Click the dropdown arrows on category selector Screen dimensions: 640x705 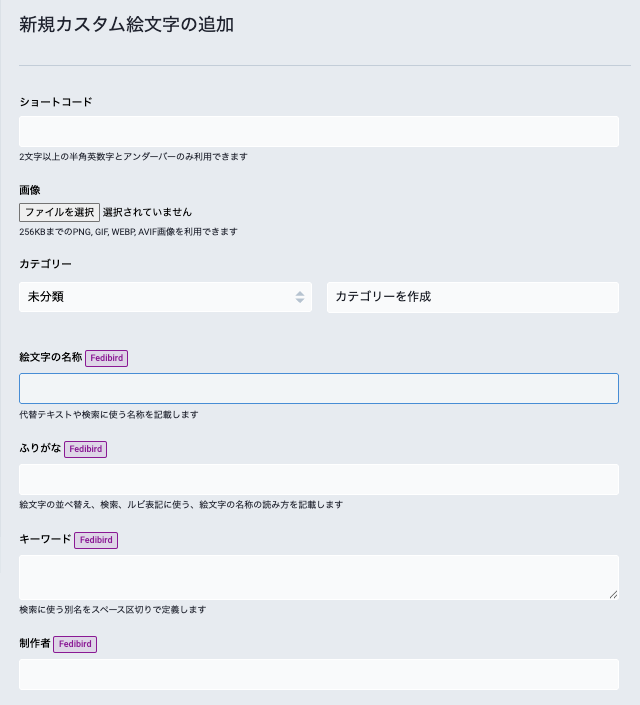tap(300, 297)
